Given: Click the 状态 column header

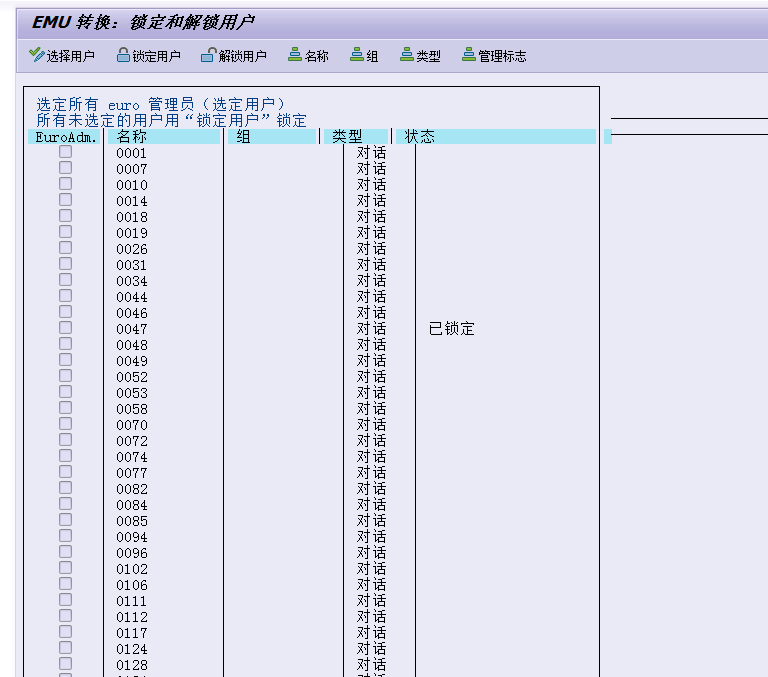Looking at the screenshot, I should (496, 137).
